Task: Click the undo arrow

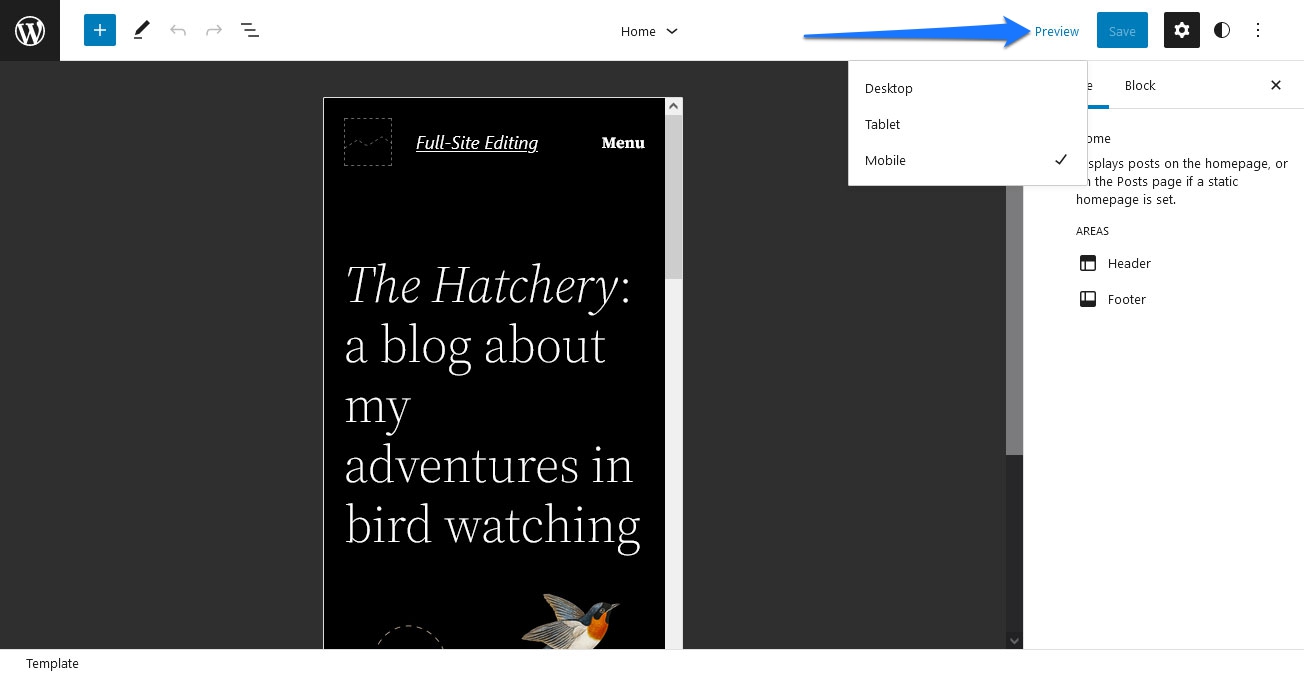Action: 178,30
